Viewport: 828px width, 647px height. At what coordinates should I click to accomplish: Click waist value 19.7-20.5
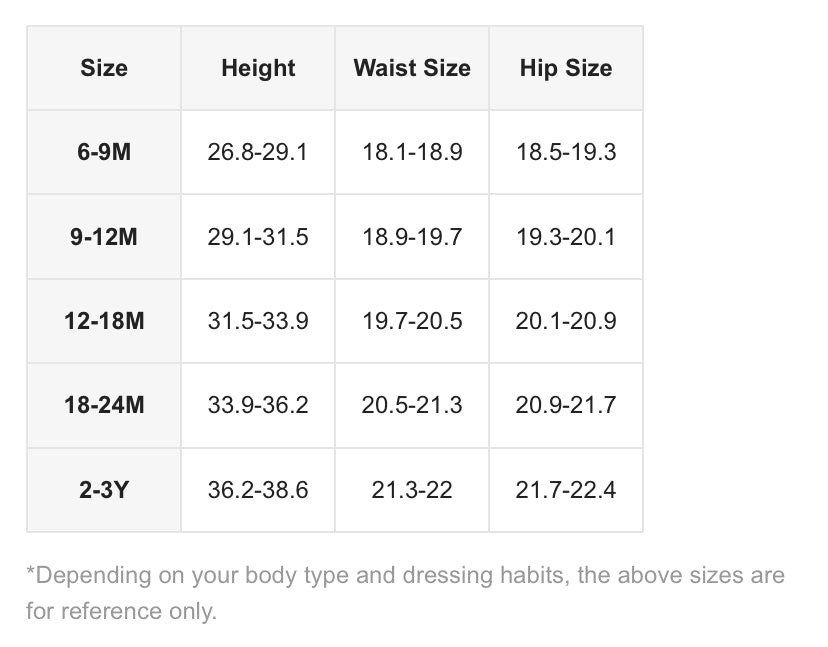412,321
